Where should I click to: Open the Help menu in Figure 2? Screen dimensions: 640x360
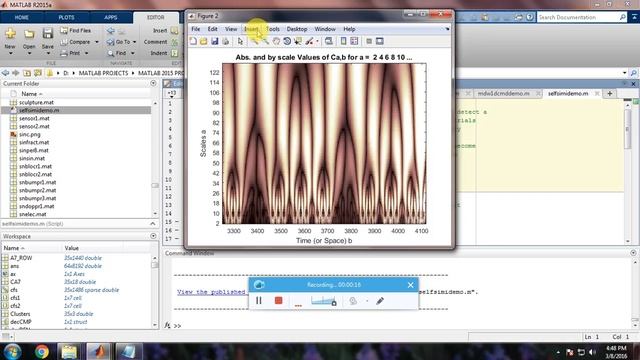pos(349,29)
